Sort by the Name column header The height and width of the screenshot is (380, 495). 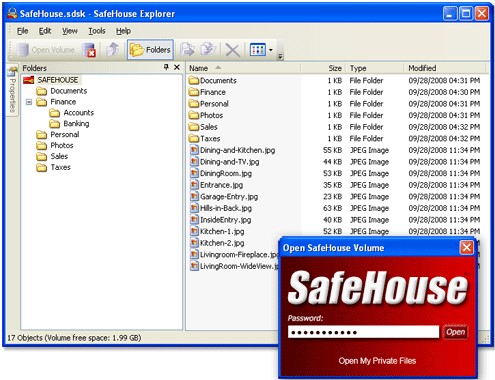[x=243, y=68]
